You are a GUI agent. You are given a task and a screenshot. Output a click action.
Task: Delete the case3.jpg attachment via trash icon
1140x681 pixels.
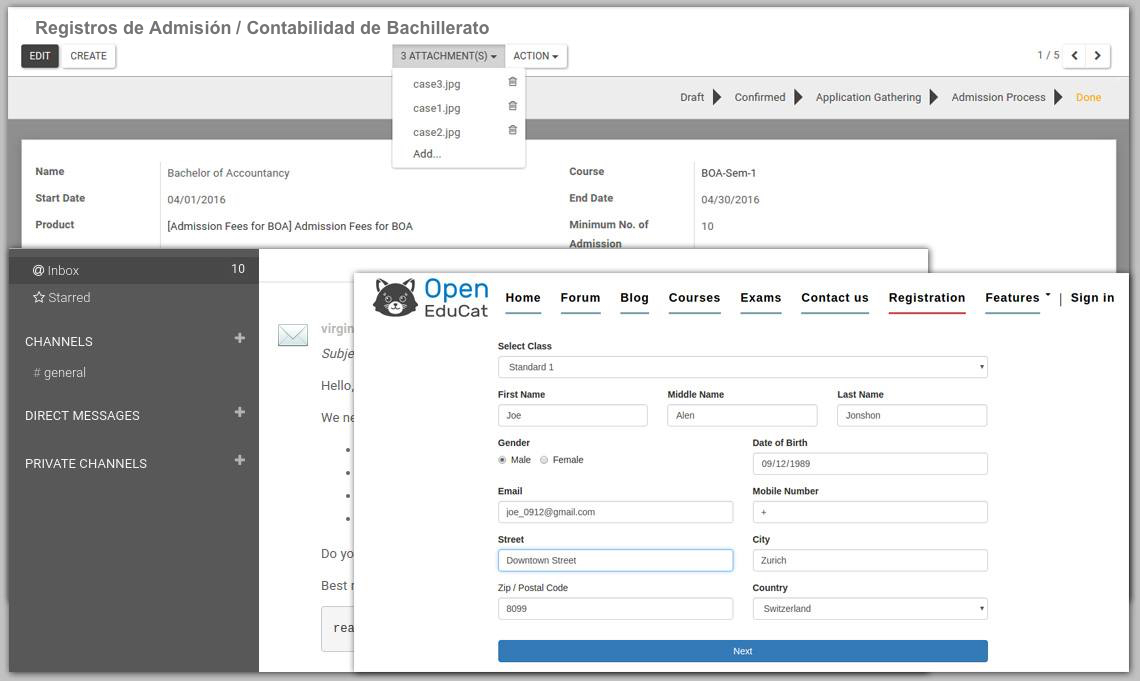[x=512, y=83]
